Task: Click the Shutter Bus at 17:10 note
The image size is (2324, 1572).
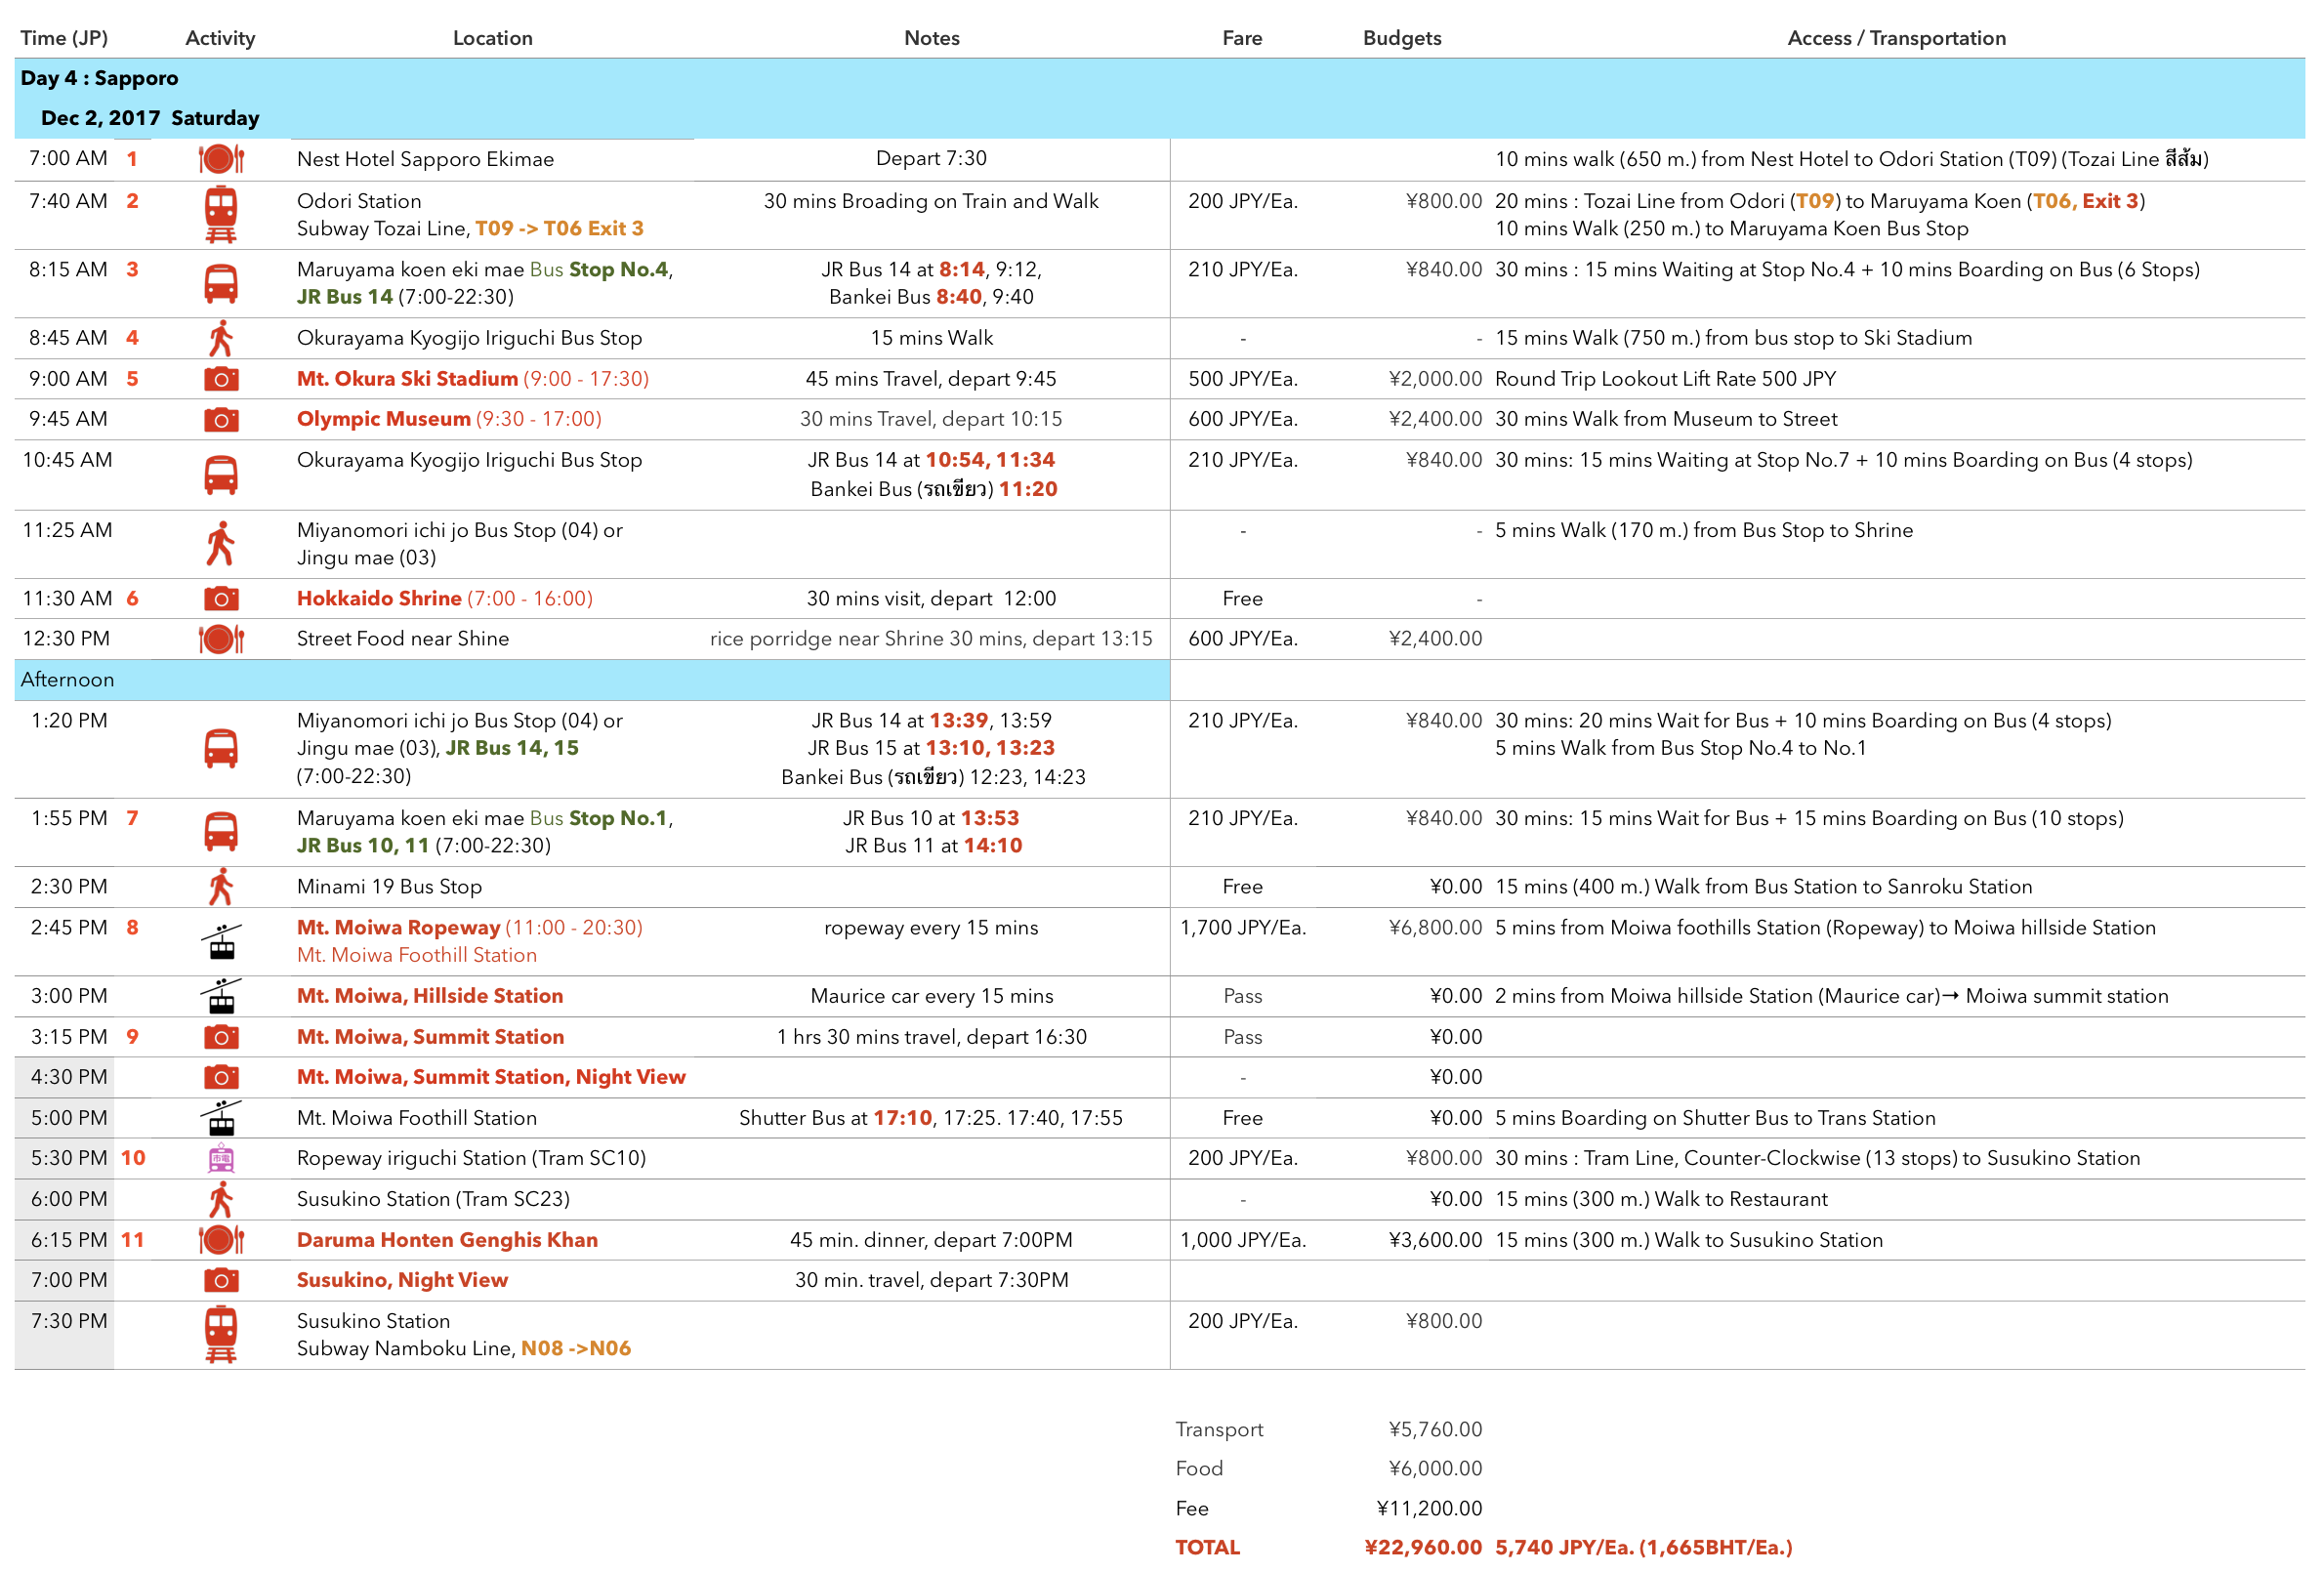Action: (x=931, y=1118)
